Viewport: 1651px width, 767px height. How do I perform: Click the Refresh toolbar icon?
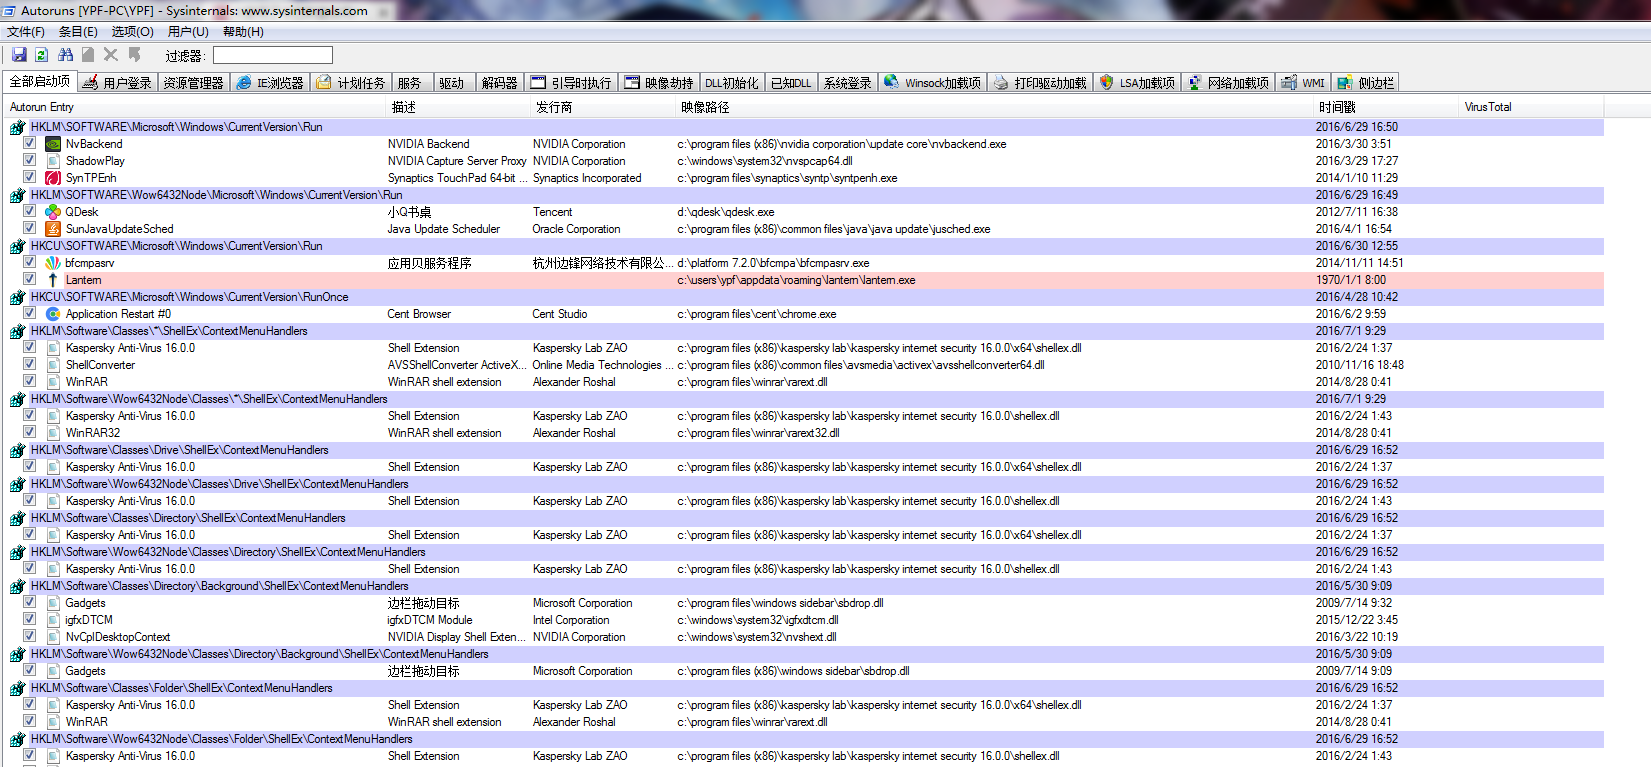pyautogui.click(x=42, y=55)
